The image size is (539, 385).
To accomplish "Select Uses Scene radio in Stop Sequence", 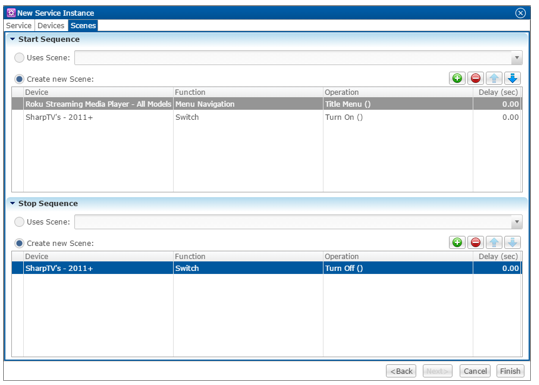I will click(x=19, y=222).
